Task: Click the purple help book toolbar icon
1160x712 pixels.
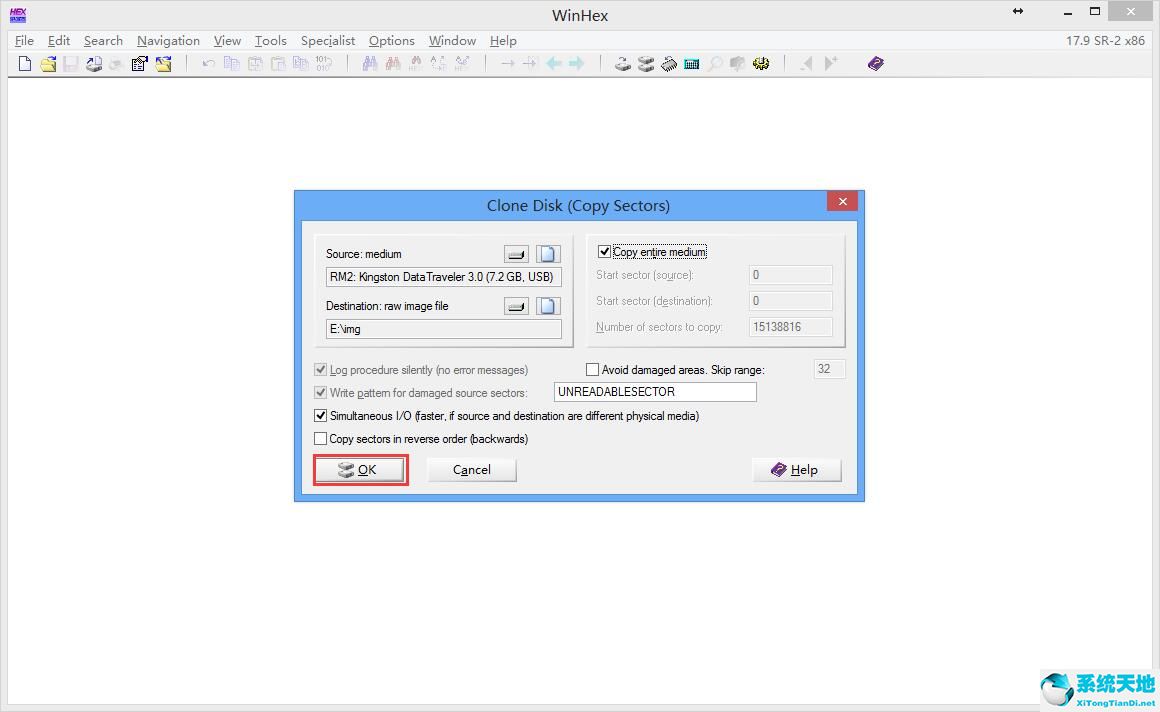Action: coord(876,64)
